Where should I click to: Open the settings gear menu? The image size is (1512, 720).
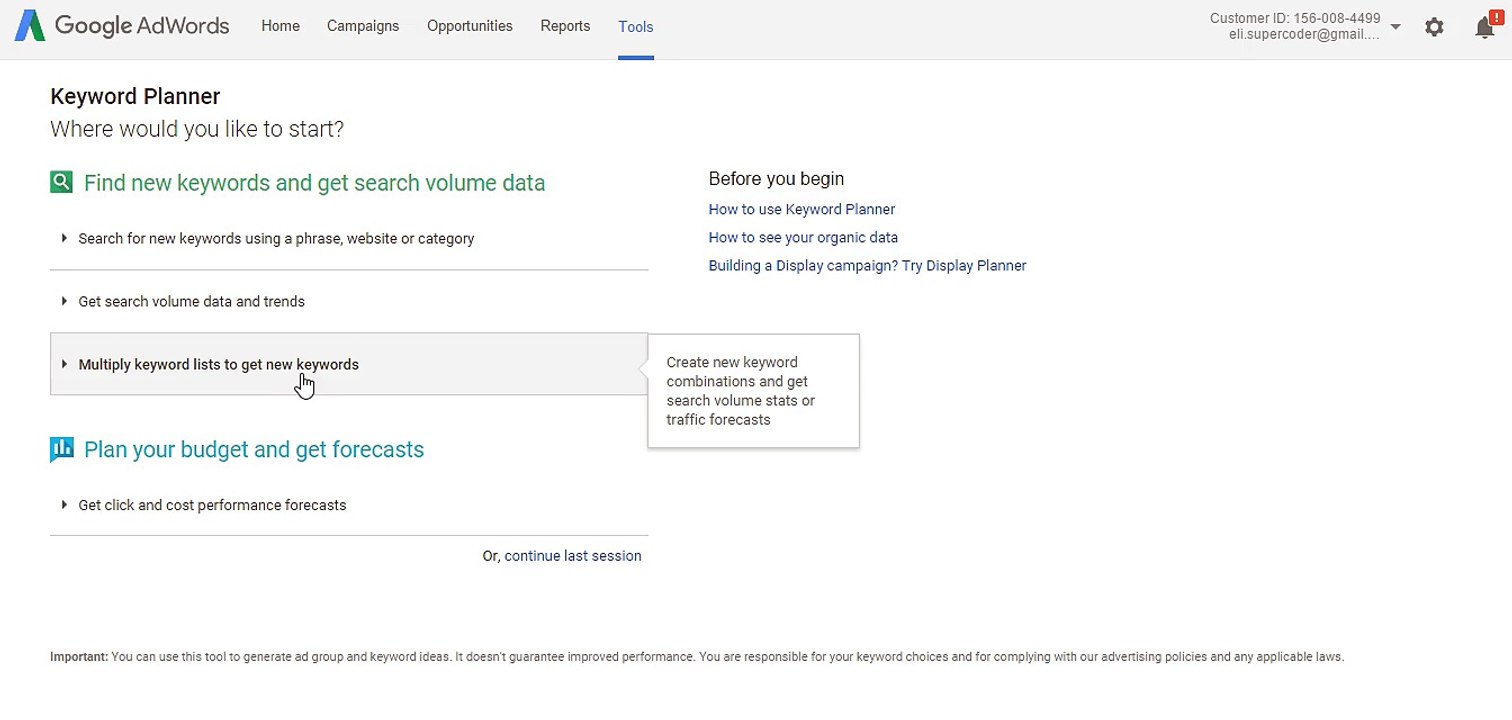pos(1434,27)
